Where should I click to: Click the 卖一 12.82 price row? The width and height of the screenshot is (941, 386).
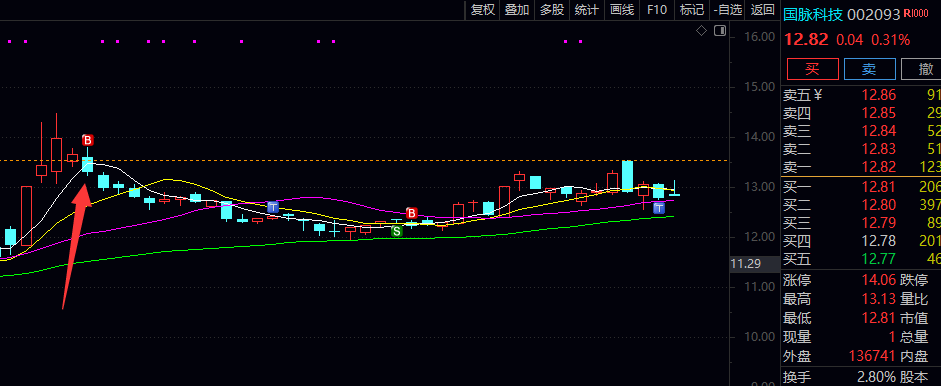[x=862, y=167]
